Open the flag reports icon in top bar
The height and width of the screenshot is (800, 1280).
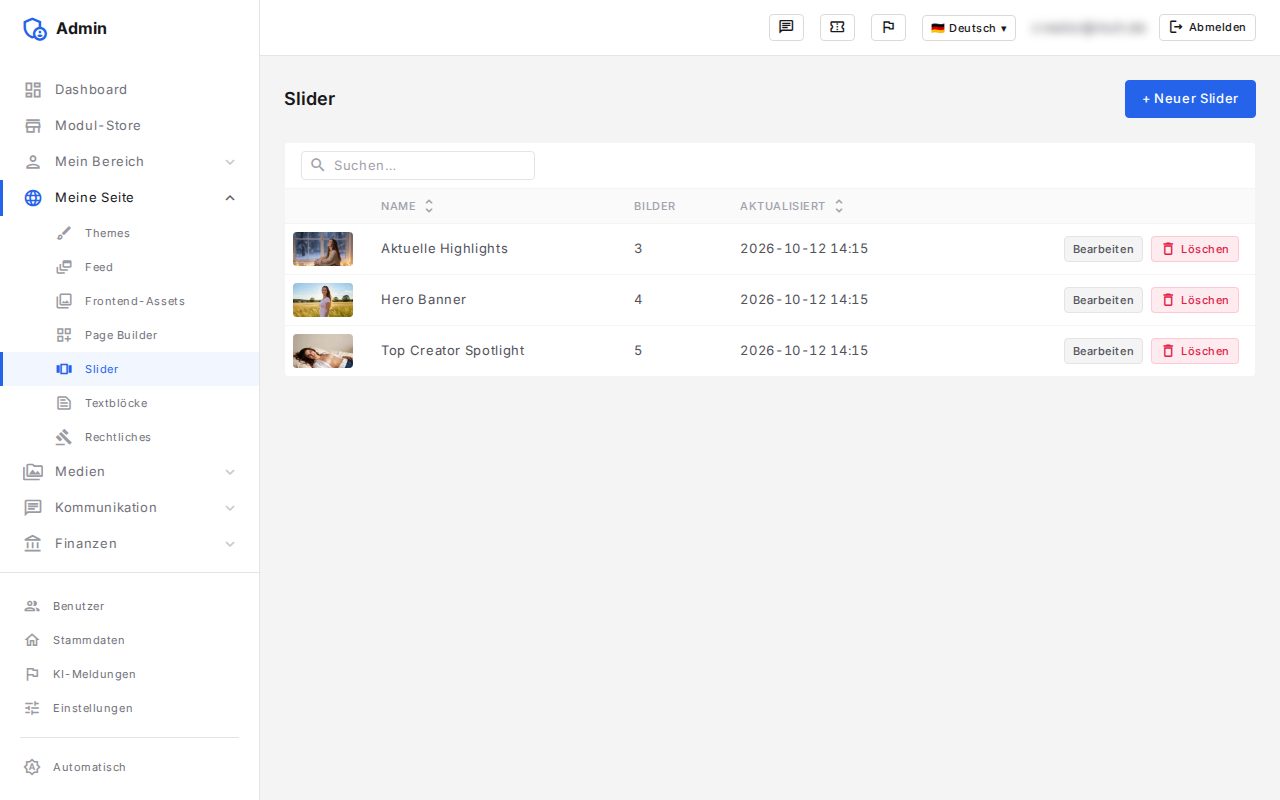888,28
